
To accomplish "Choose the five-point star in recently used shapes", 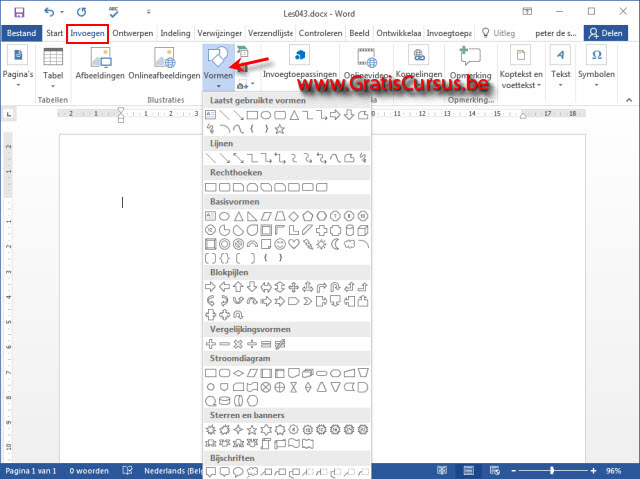I will 280,129.
